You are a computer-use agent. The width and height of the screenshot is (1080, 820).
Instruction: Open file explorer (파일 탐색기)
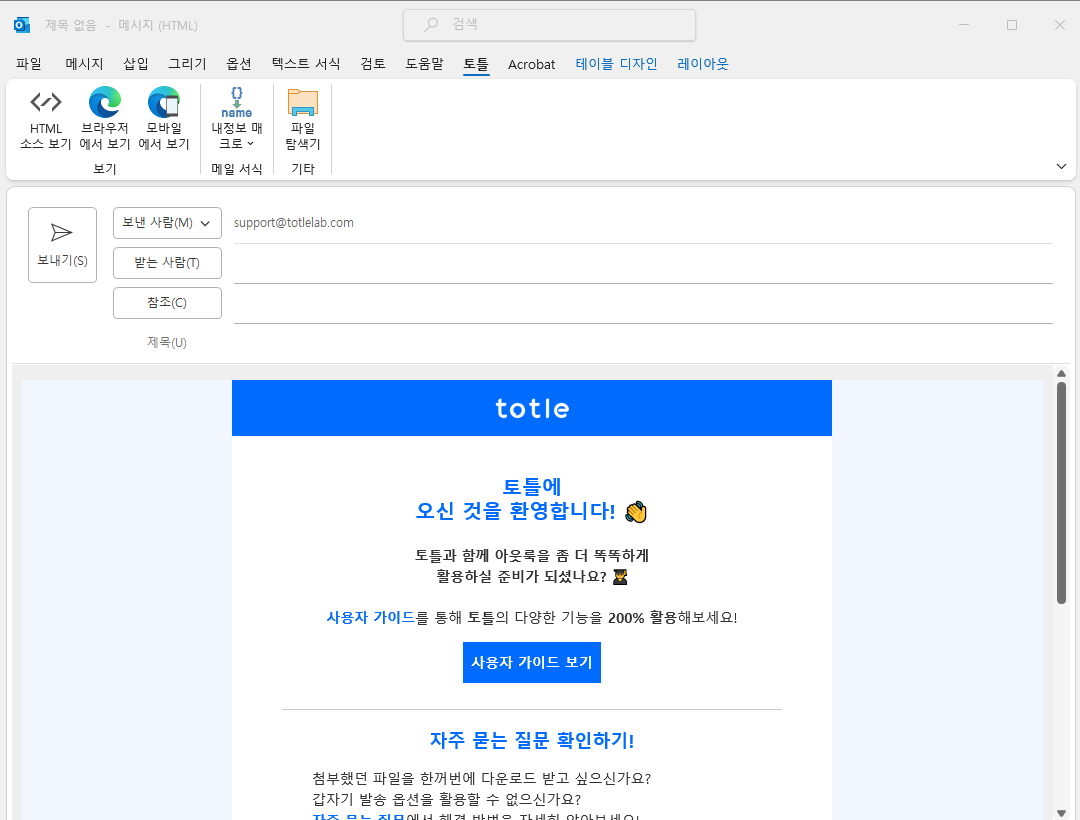coord(302,120)
